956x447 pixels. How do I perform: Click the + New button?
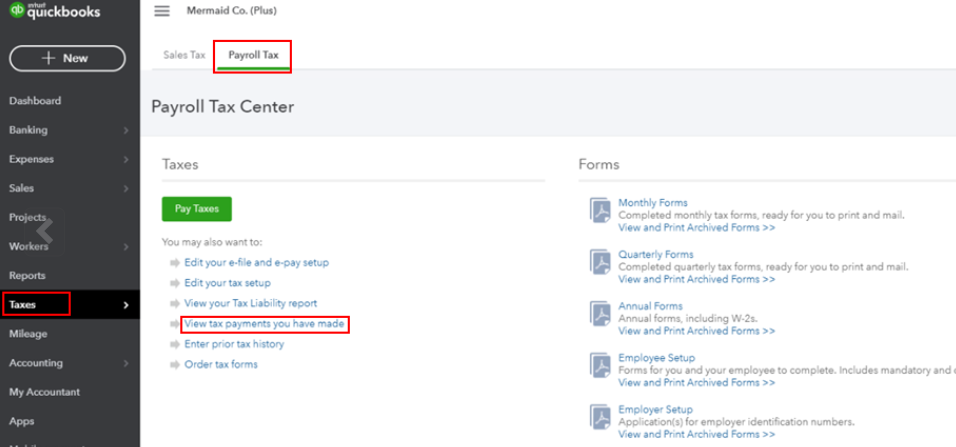coord(67,59)
